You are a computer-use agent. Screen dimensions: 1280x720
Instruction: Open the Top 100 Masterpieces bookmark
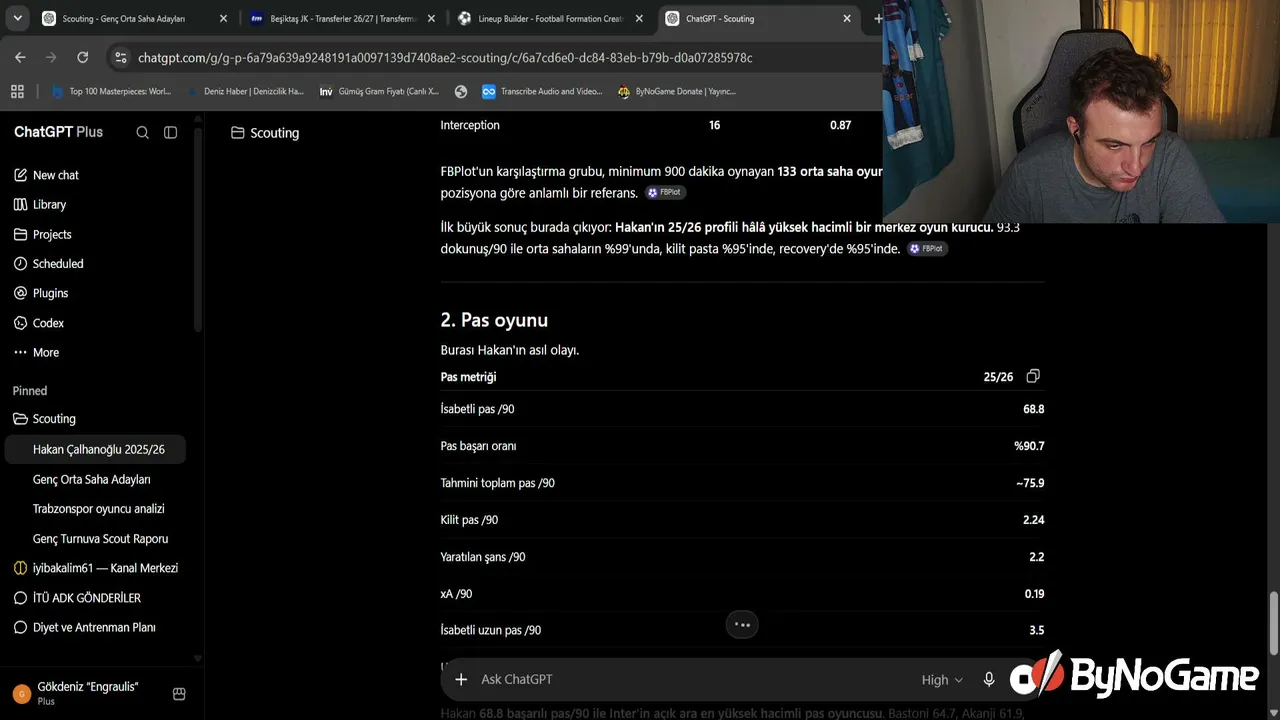pos(111,91)
